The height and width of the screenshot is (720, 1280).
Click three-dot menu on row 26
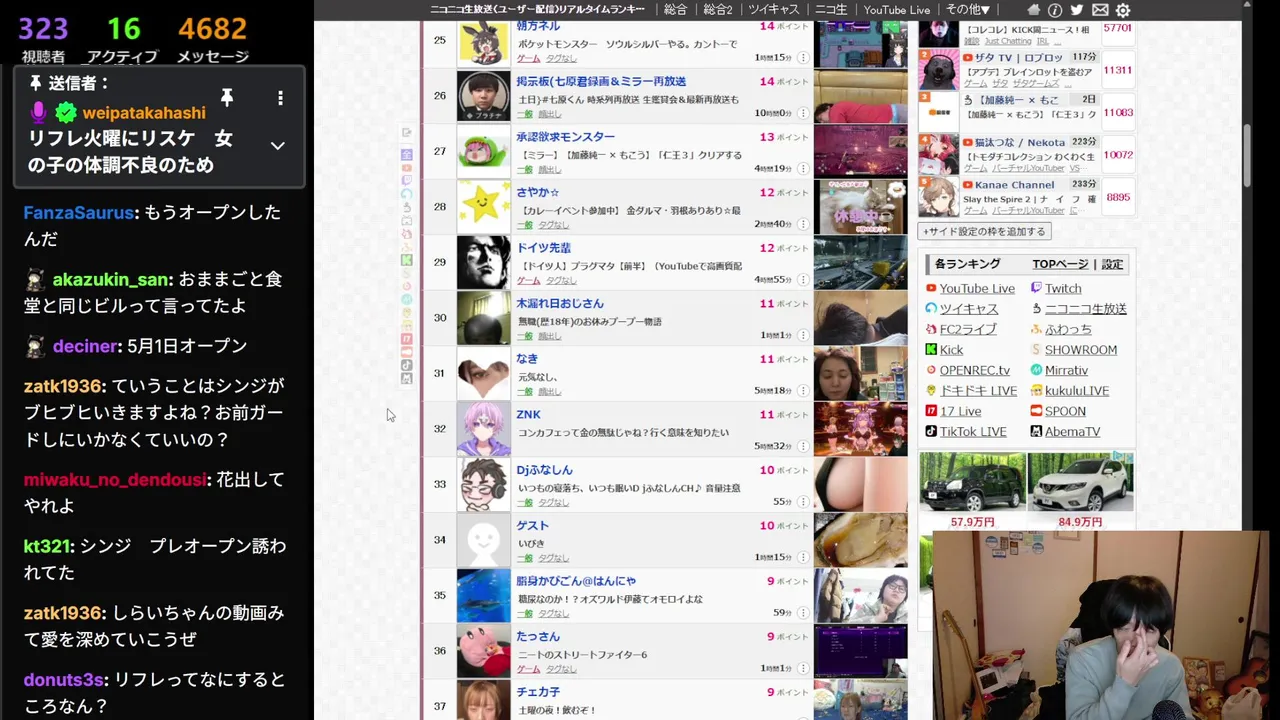pos(803,113)
